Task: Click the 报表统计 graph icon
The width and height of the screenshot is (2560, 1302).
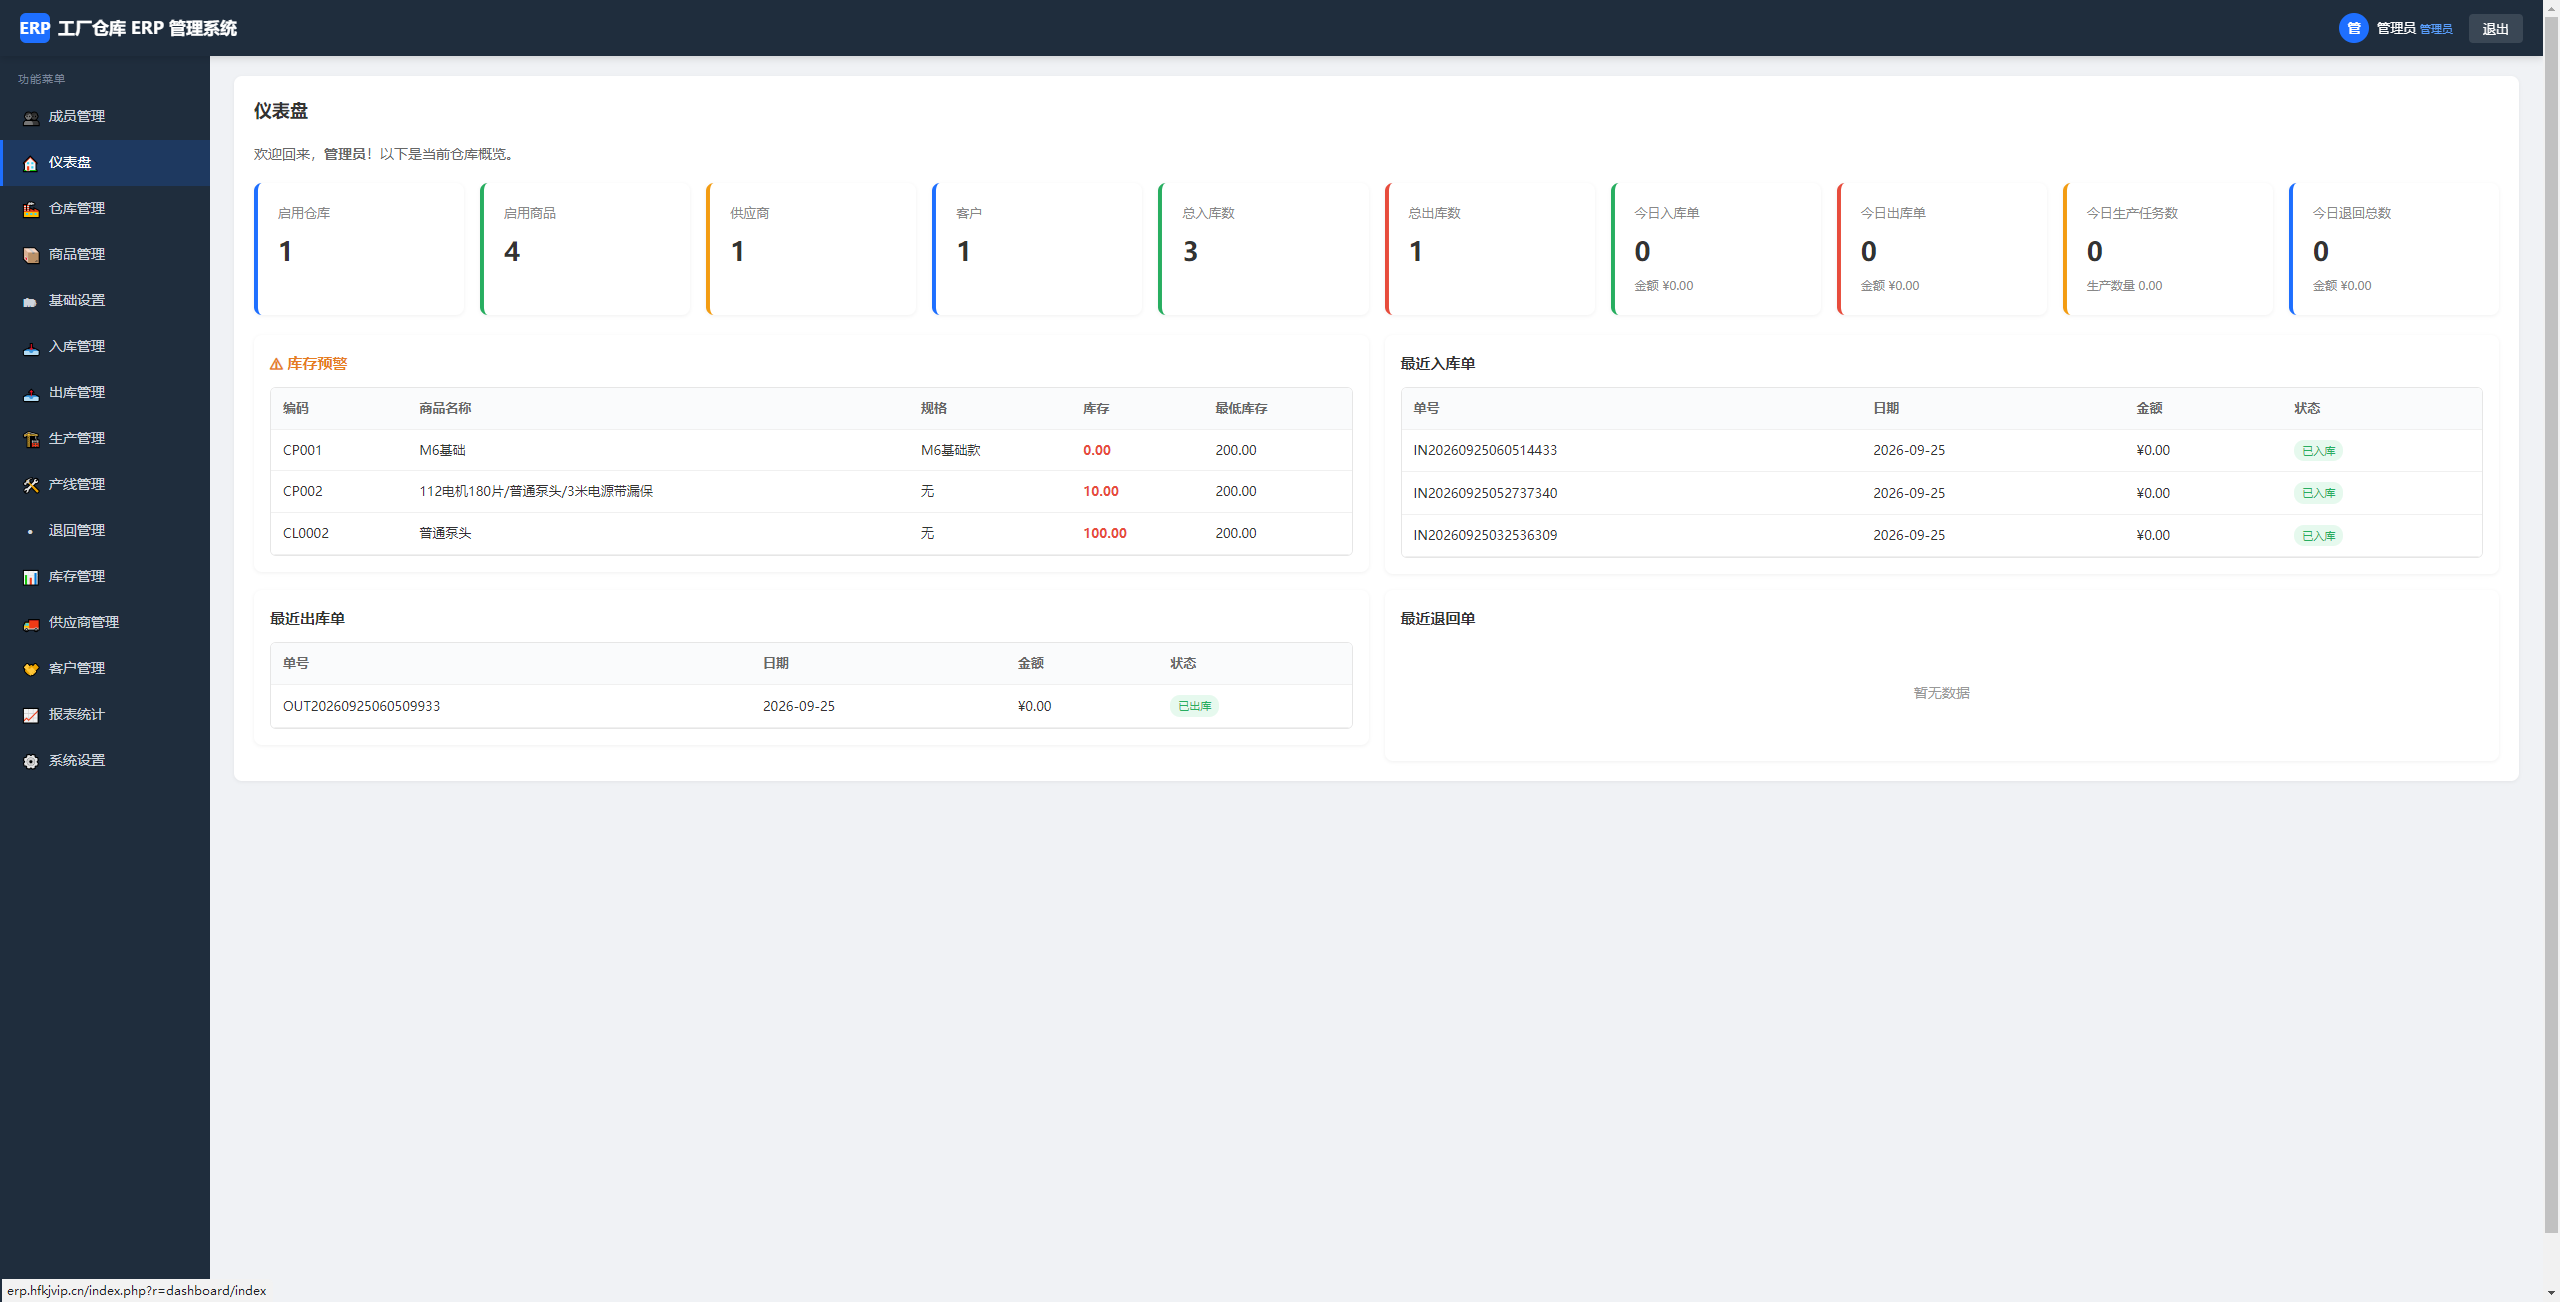Action: [31, 715]
